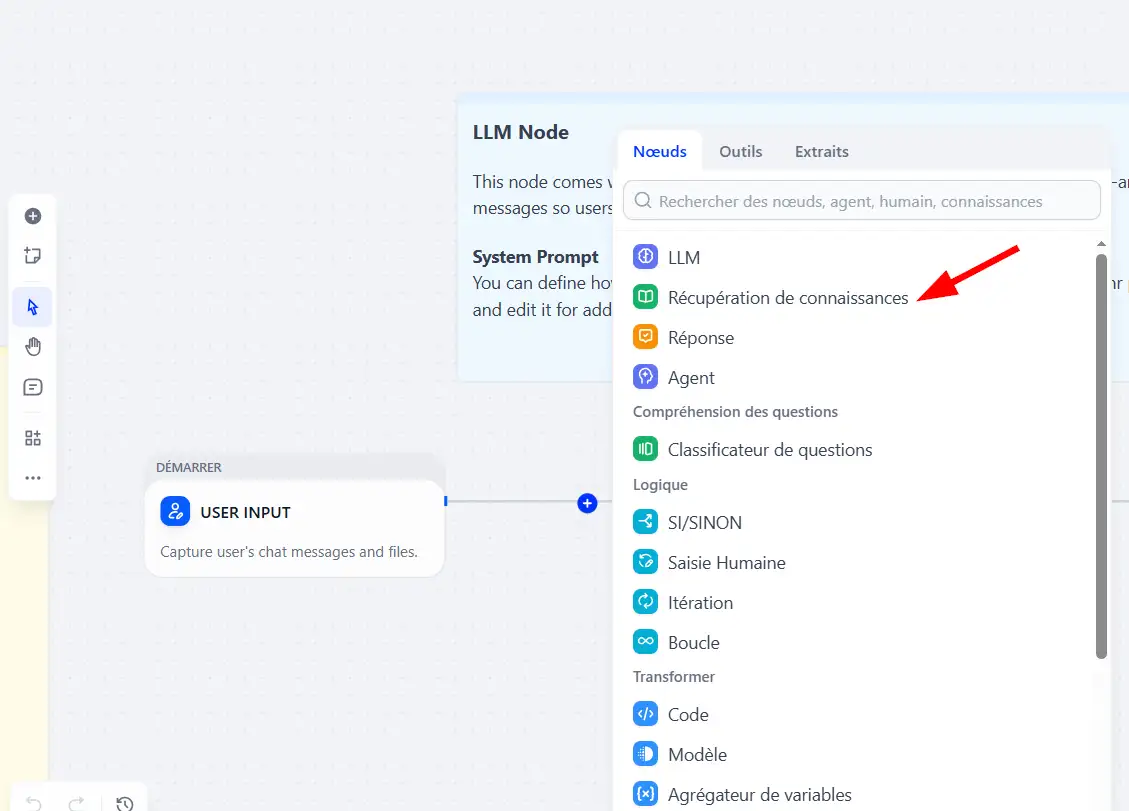Select the add note sticky icon
The width and height of the screenshot is (1129, 811).
[x=32, y=256]
